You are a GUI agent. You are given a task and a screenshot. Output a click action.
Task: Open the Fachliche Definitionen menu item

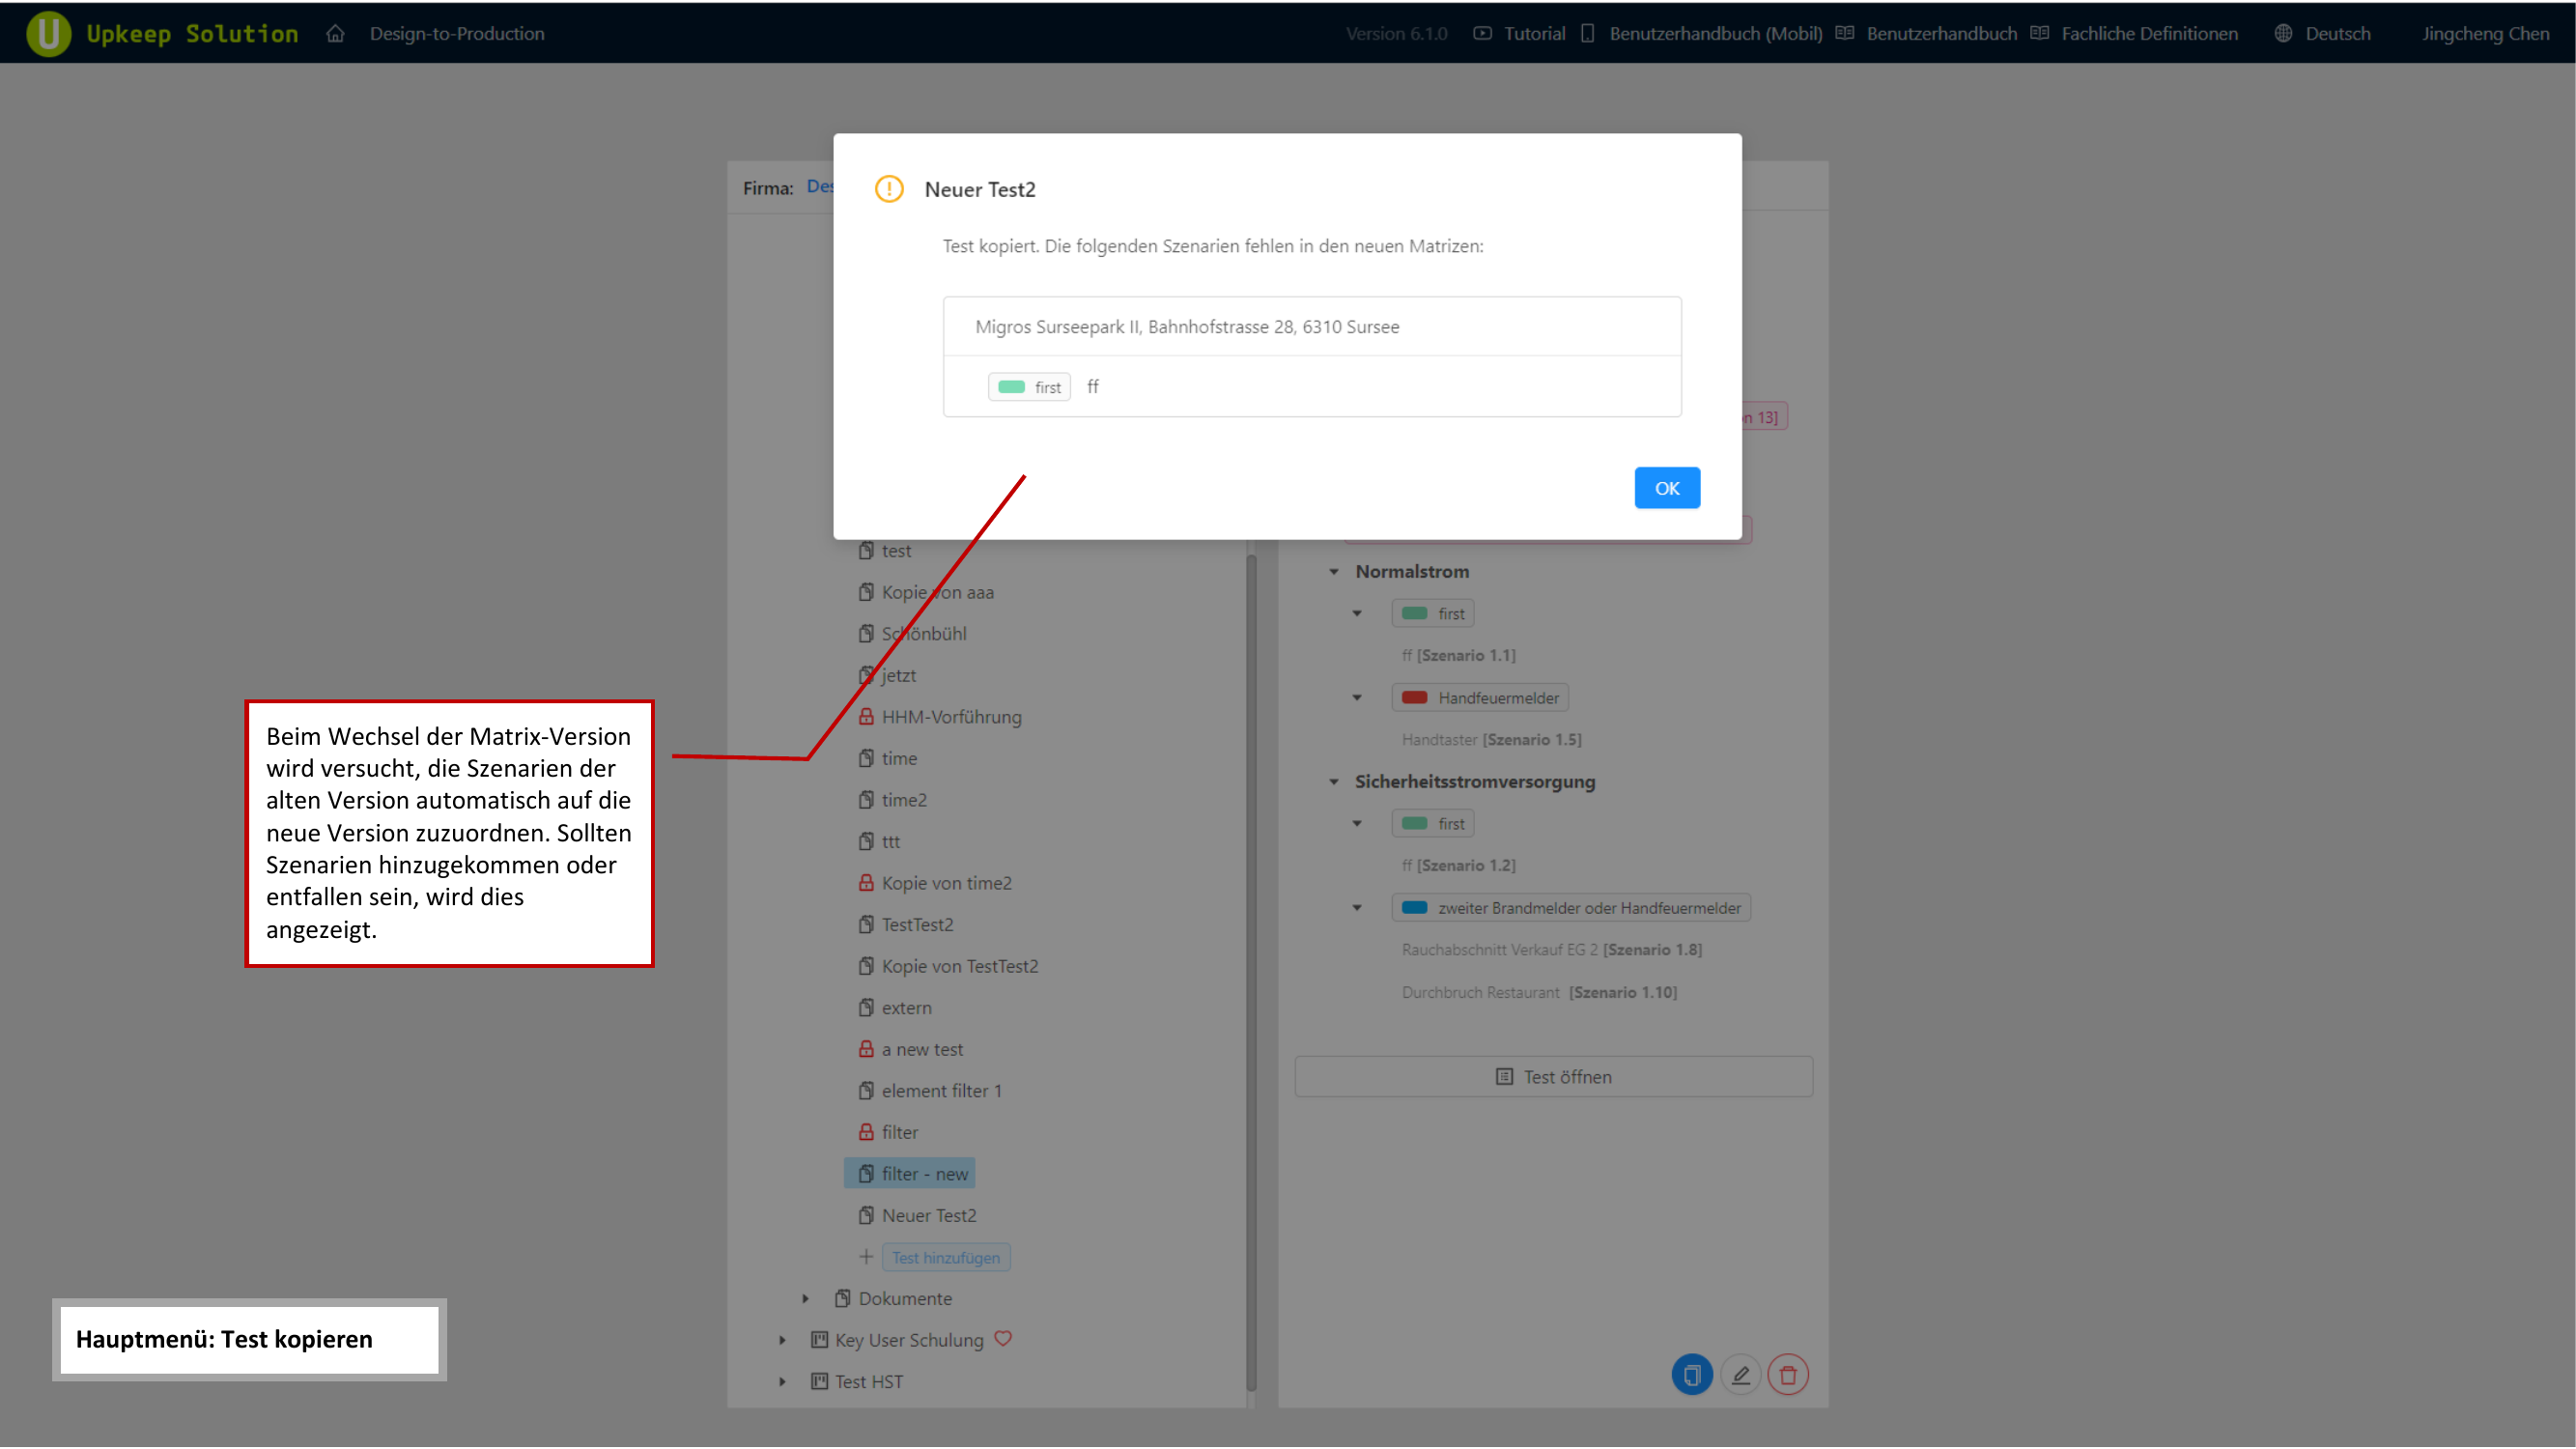pos(2150,33)
